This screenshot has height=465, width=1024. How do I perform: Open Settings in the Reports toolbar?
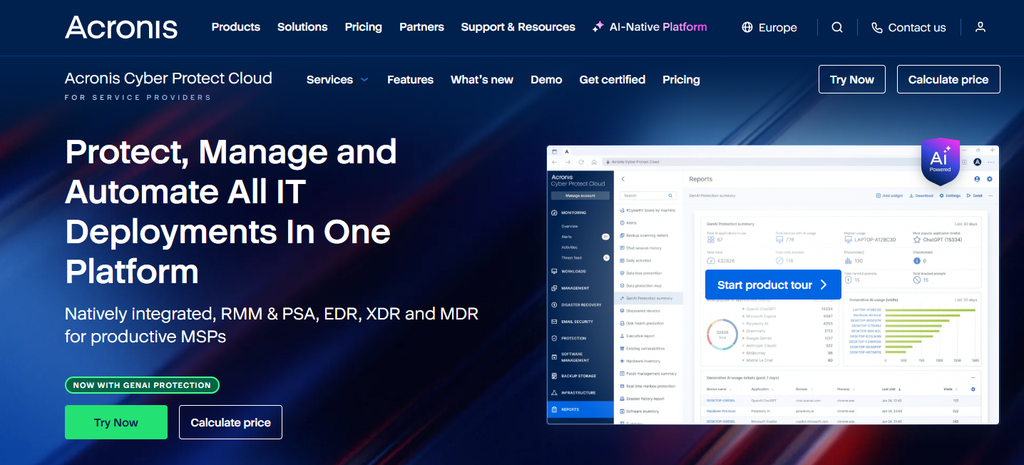pos(950,195)
